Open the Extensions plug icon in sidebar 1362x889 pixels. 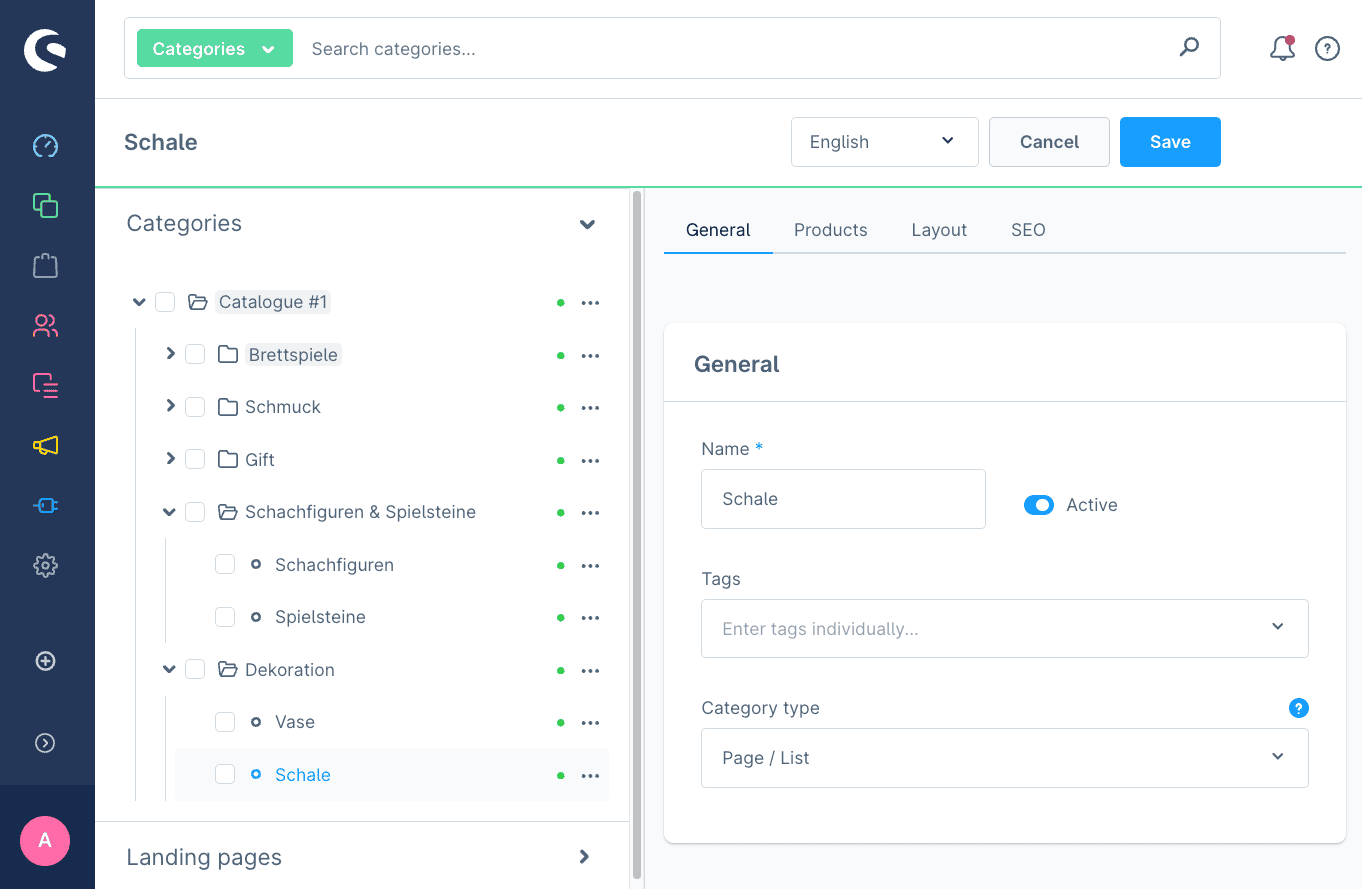click(45, 506)
